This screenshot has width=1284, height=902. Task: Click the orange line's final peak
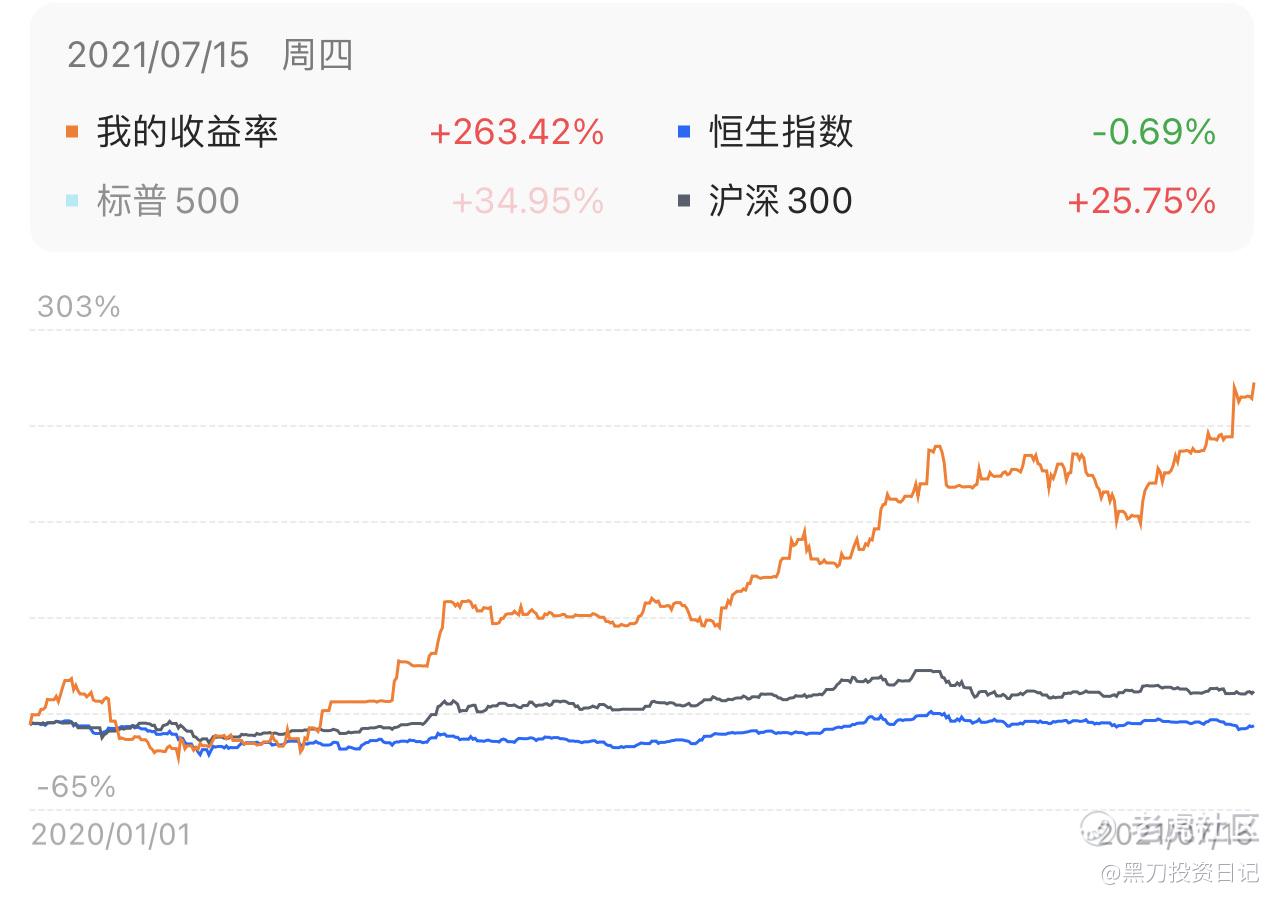click(1252, 385)
